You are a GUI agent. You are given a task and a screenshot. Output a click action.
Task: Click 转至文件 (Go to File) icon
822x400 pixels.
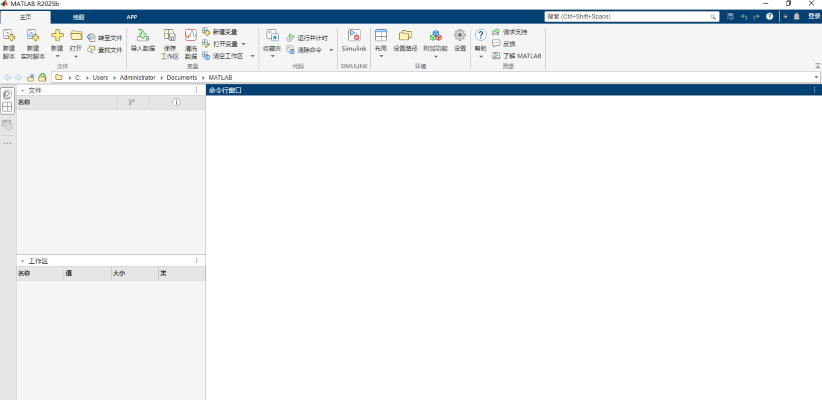[91, 38]
